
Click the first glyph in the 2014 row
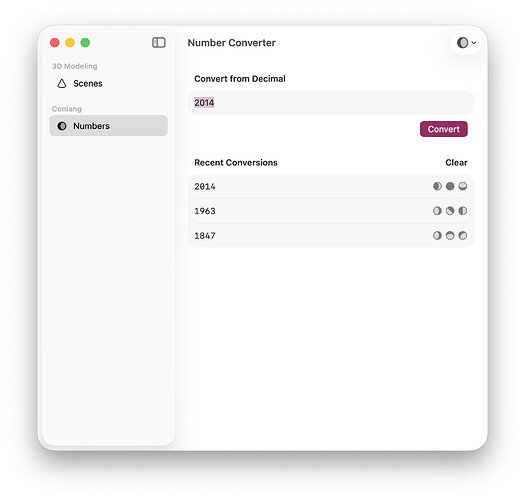pos(437,186)
